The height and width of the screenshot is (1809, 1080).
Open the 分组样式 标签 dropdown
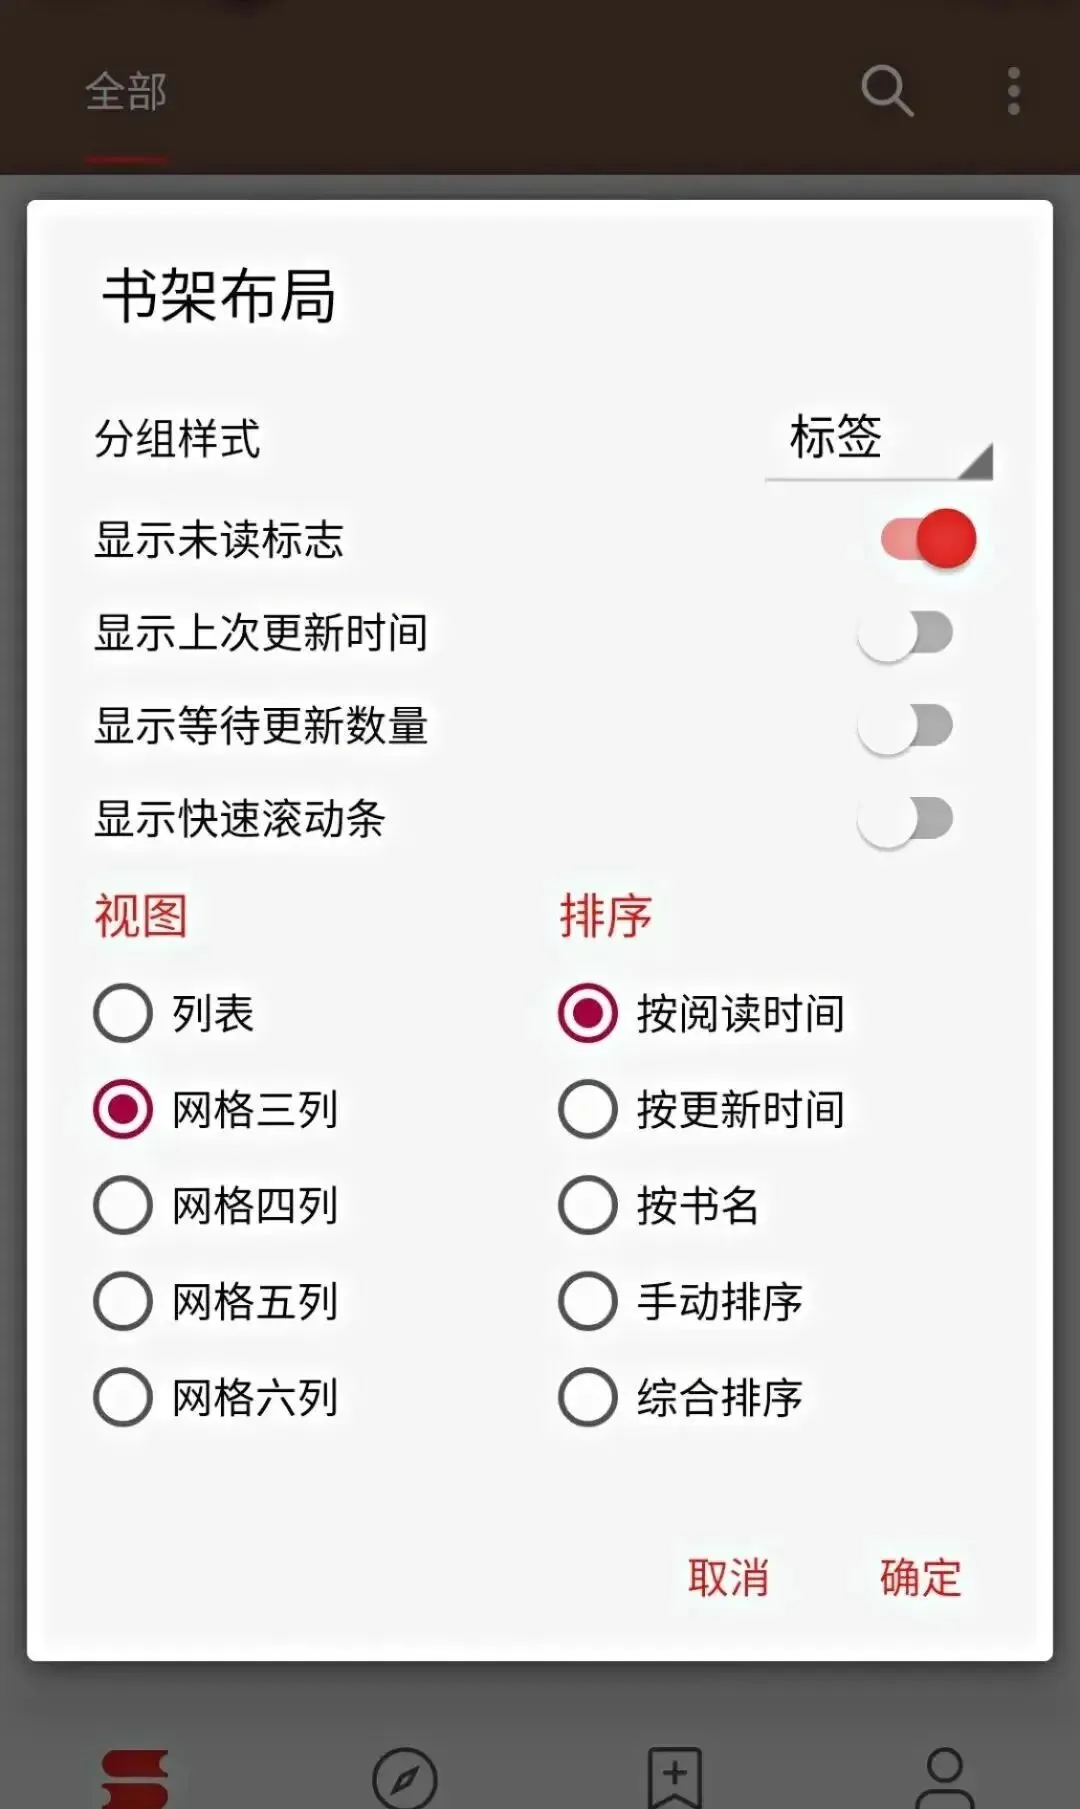click(878, 440)
